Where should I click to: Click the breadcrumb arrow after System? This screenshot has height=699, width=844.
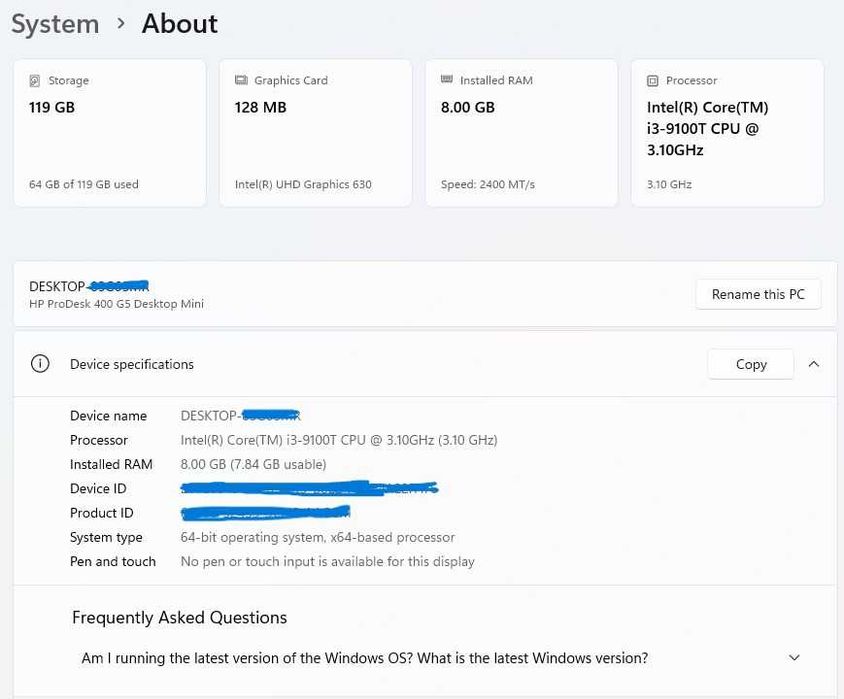pos(121,23)
